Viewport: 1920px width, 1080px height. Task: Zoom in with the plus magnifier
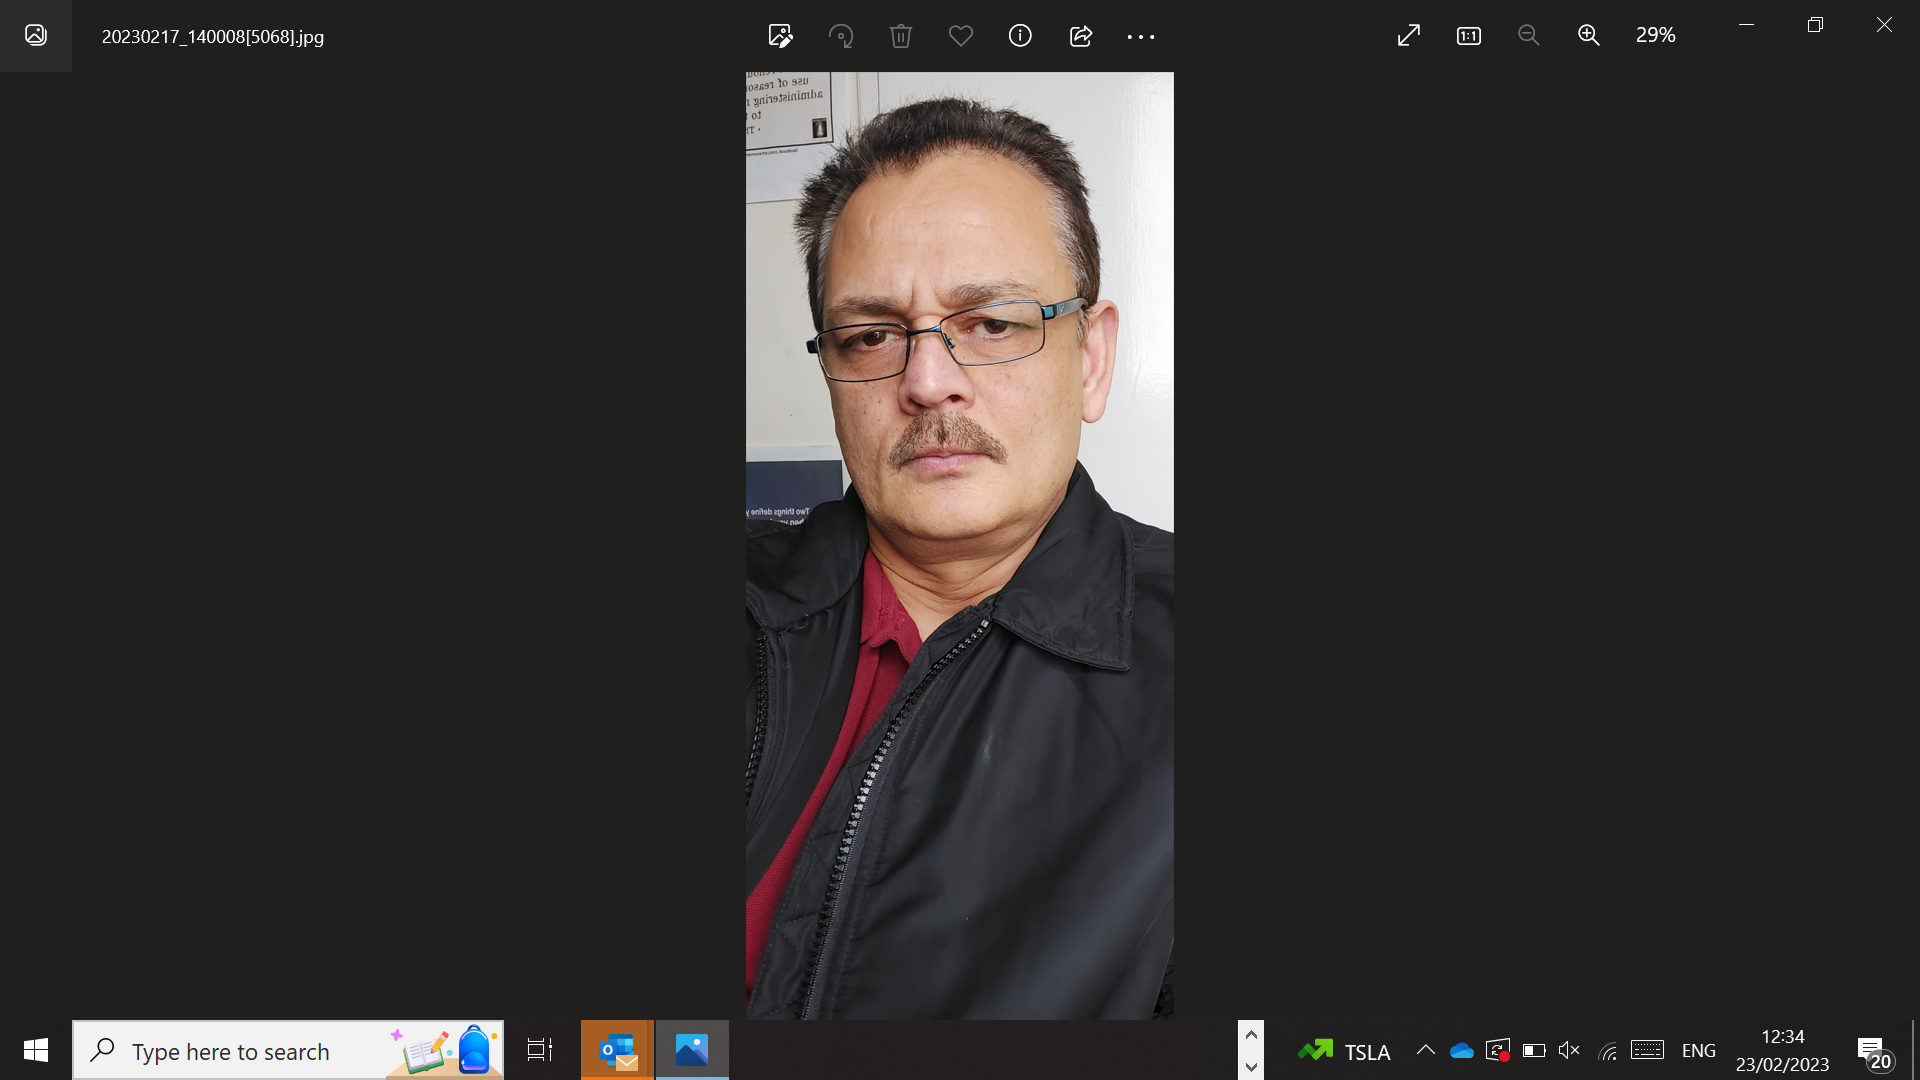pos(1588,36)
